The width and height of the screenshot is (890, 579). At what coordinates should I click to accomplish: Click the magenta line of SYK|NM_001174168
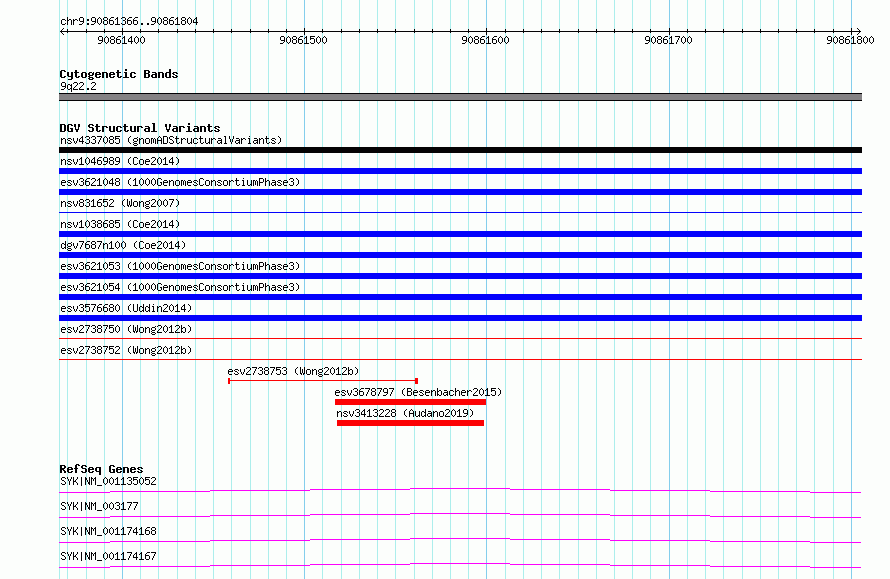point(460,540)
